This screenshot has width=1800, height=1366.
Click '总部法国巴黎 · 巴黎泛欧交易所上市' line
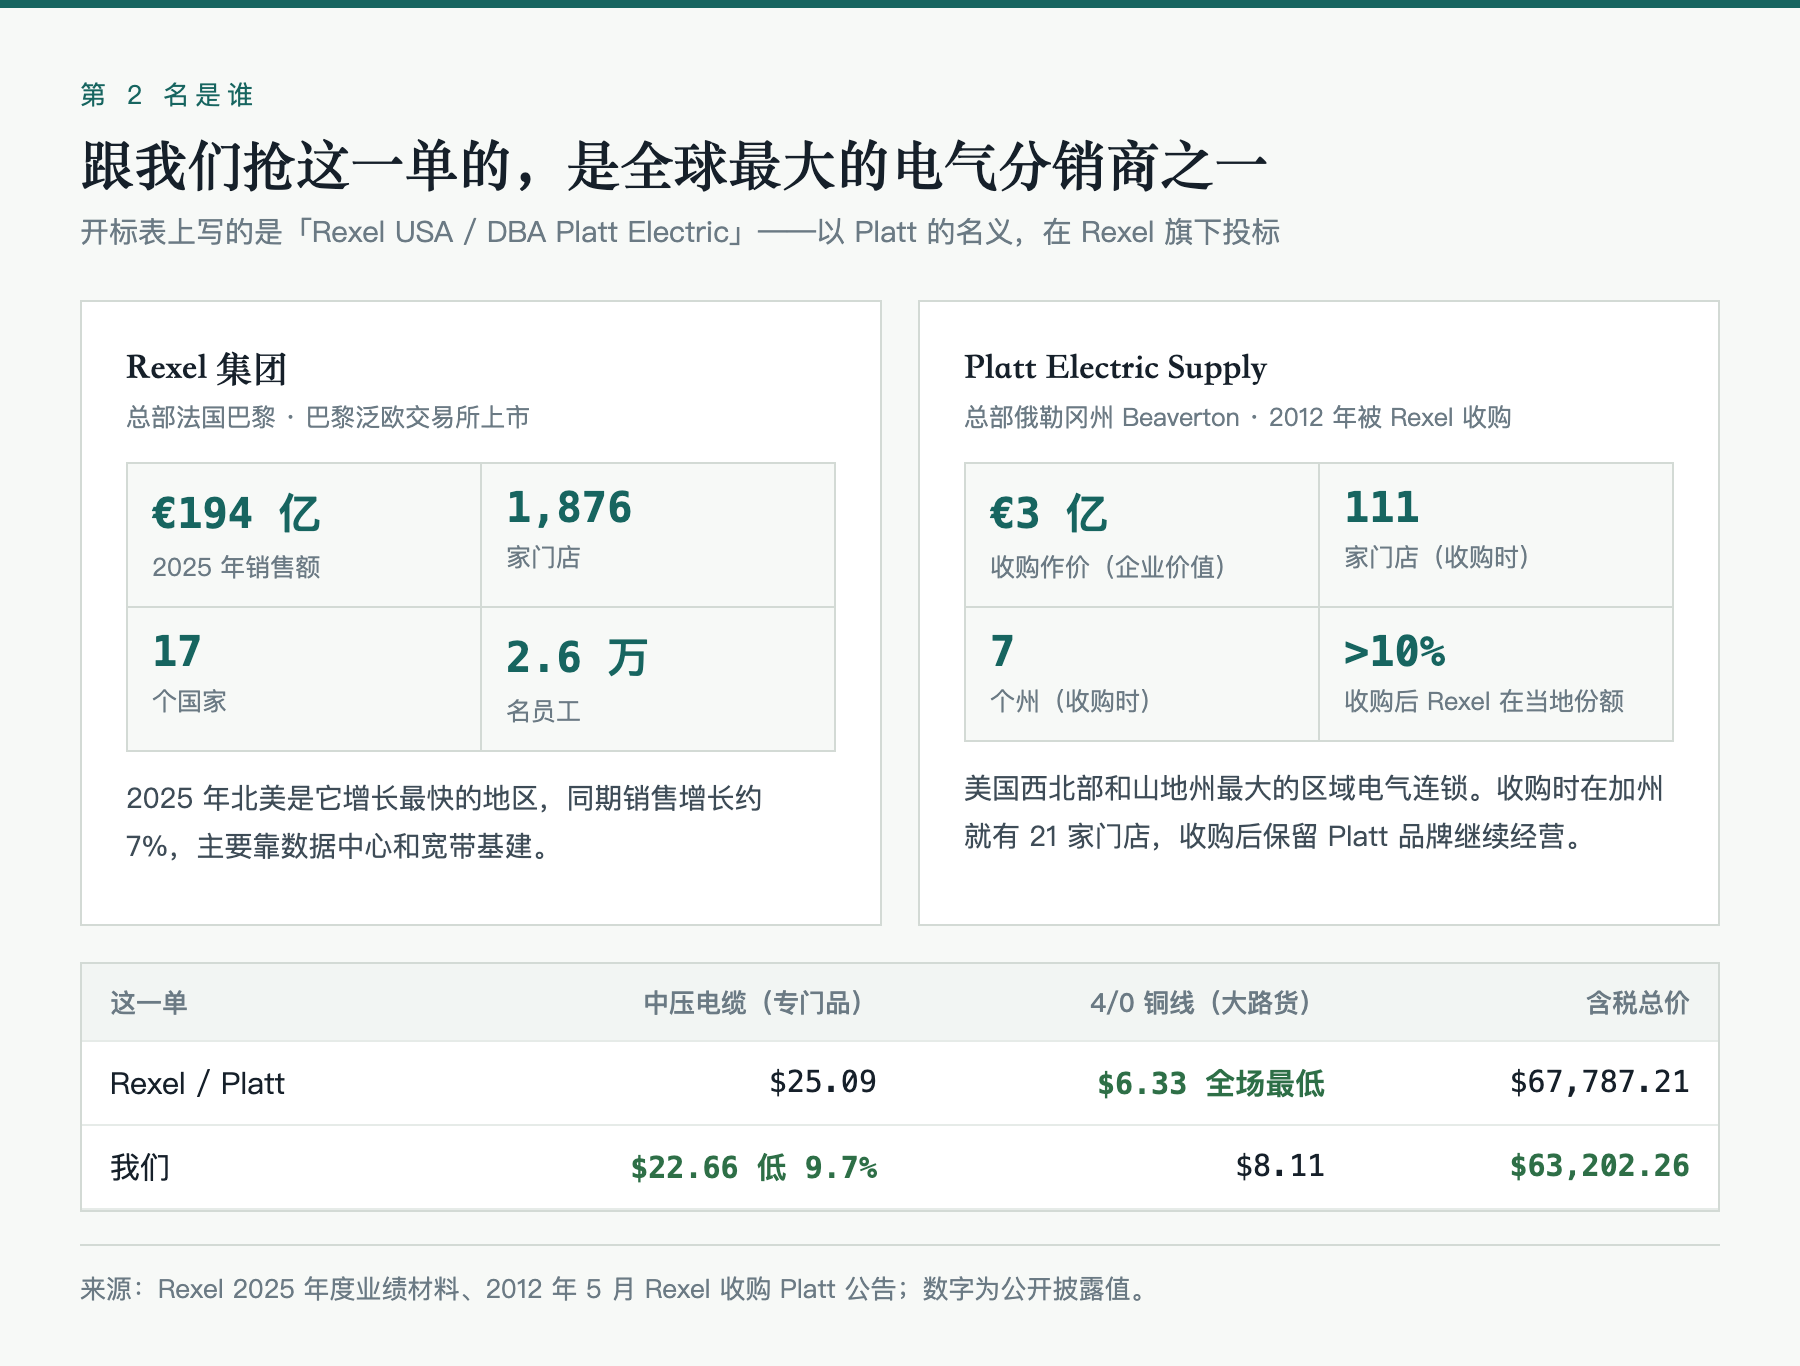click(x=328, y=417)
